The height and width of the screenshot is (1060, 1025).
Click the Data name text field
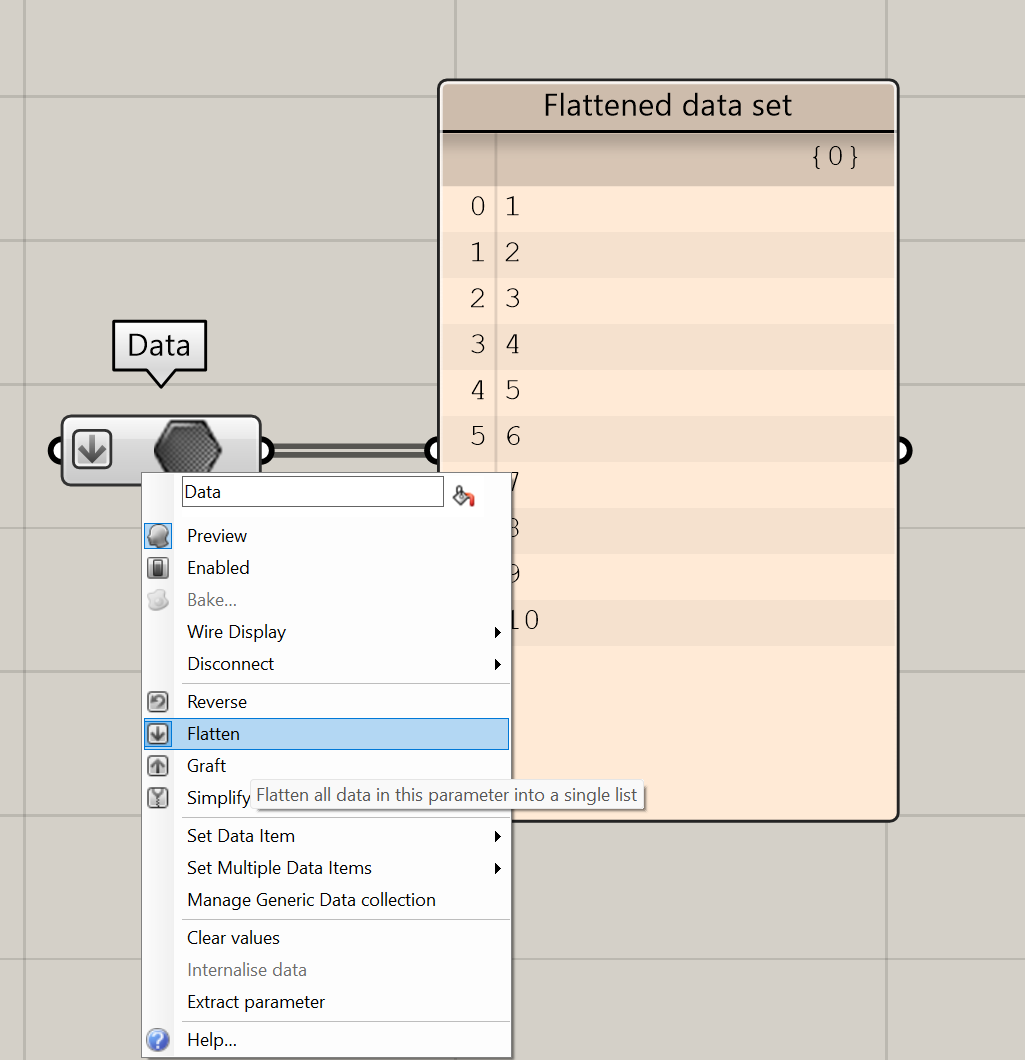(312, 492)
